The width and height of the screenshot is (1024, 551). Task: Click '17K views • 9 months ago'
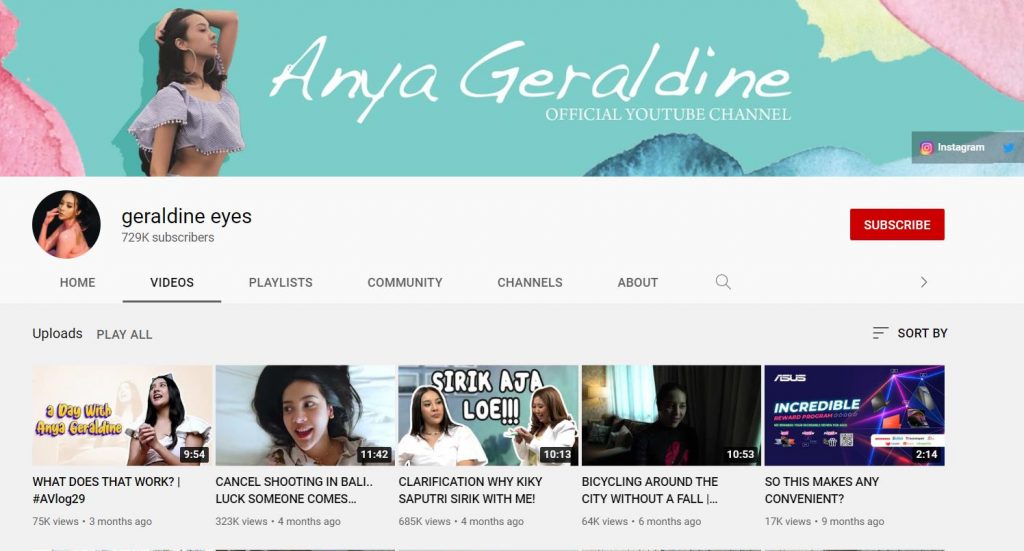click(824, 522)
